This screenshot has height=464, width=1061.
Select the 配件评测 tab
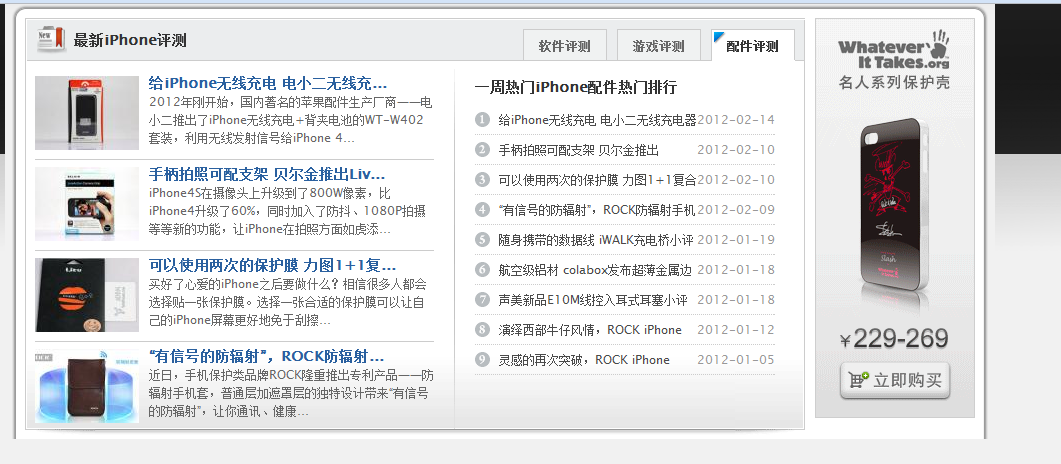click(752, 46)
